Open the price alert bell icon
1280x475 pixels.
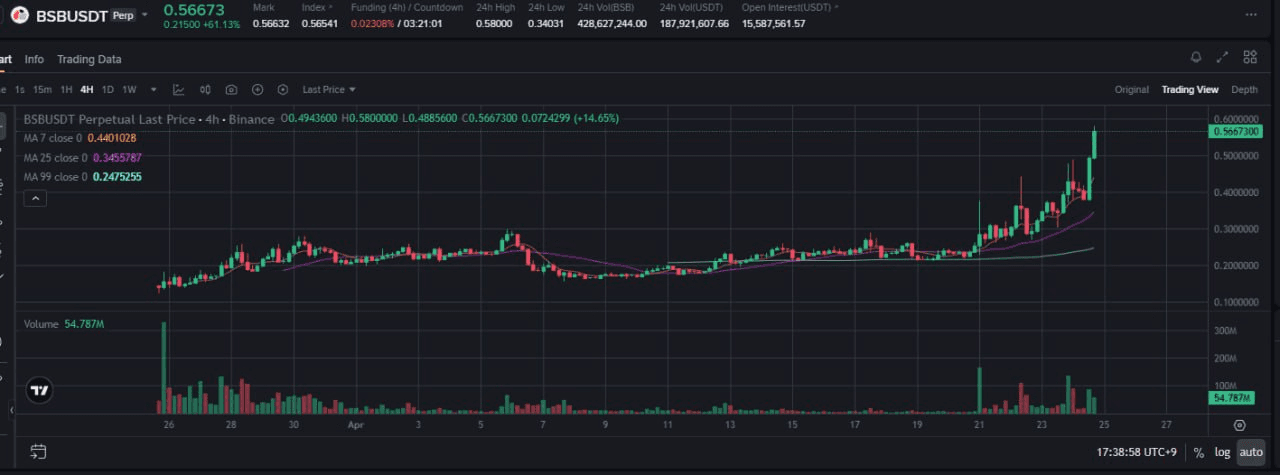(1196, 57)
